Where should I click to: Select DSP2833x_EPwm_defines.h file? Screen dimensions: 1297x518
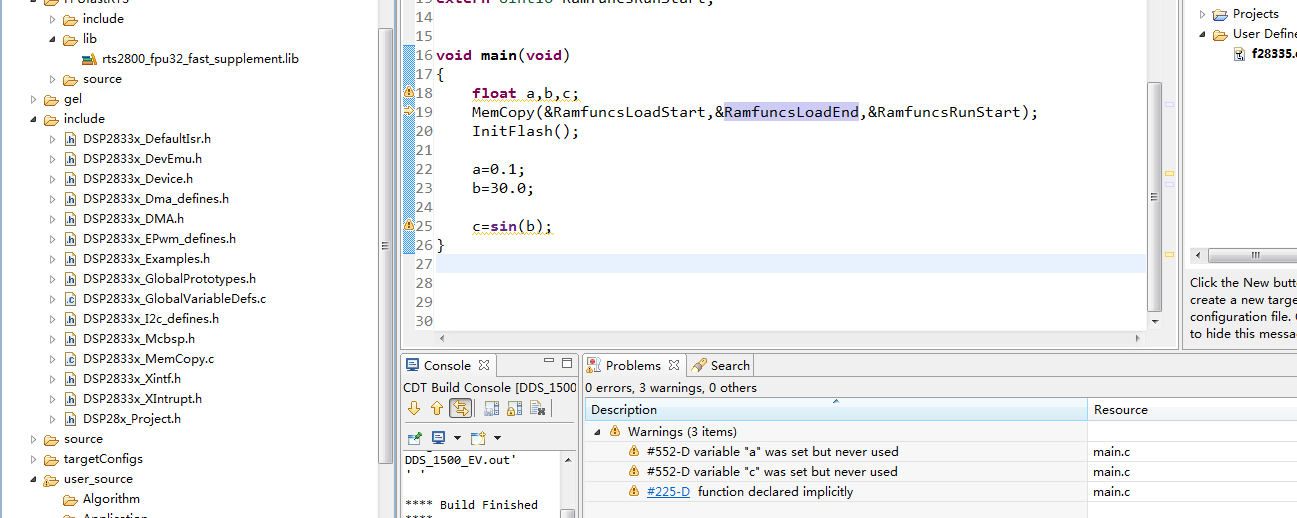click(159, 239)
